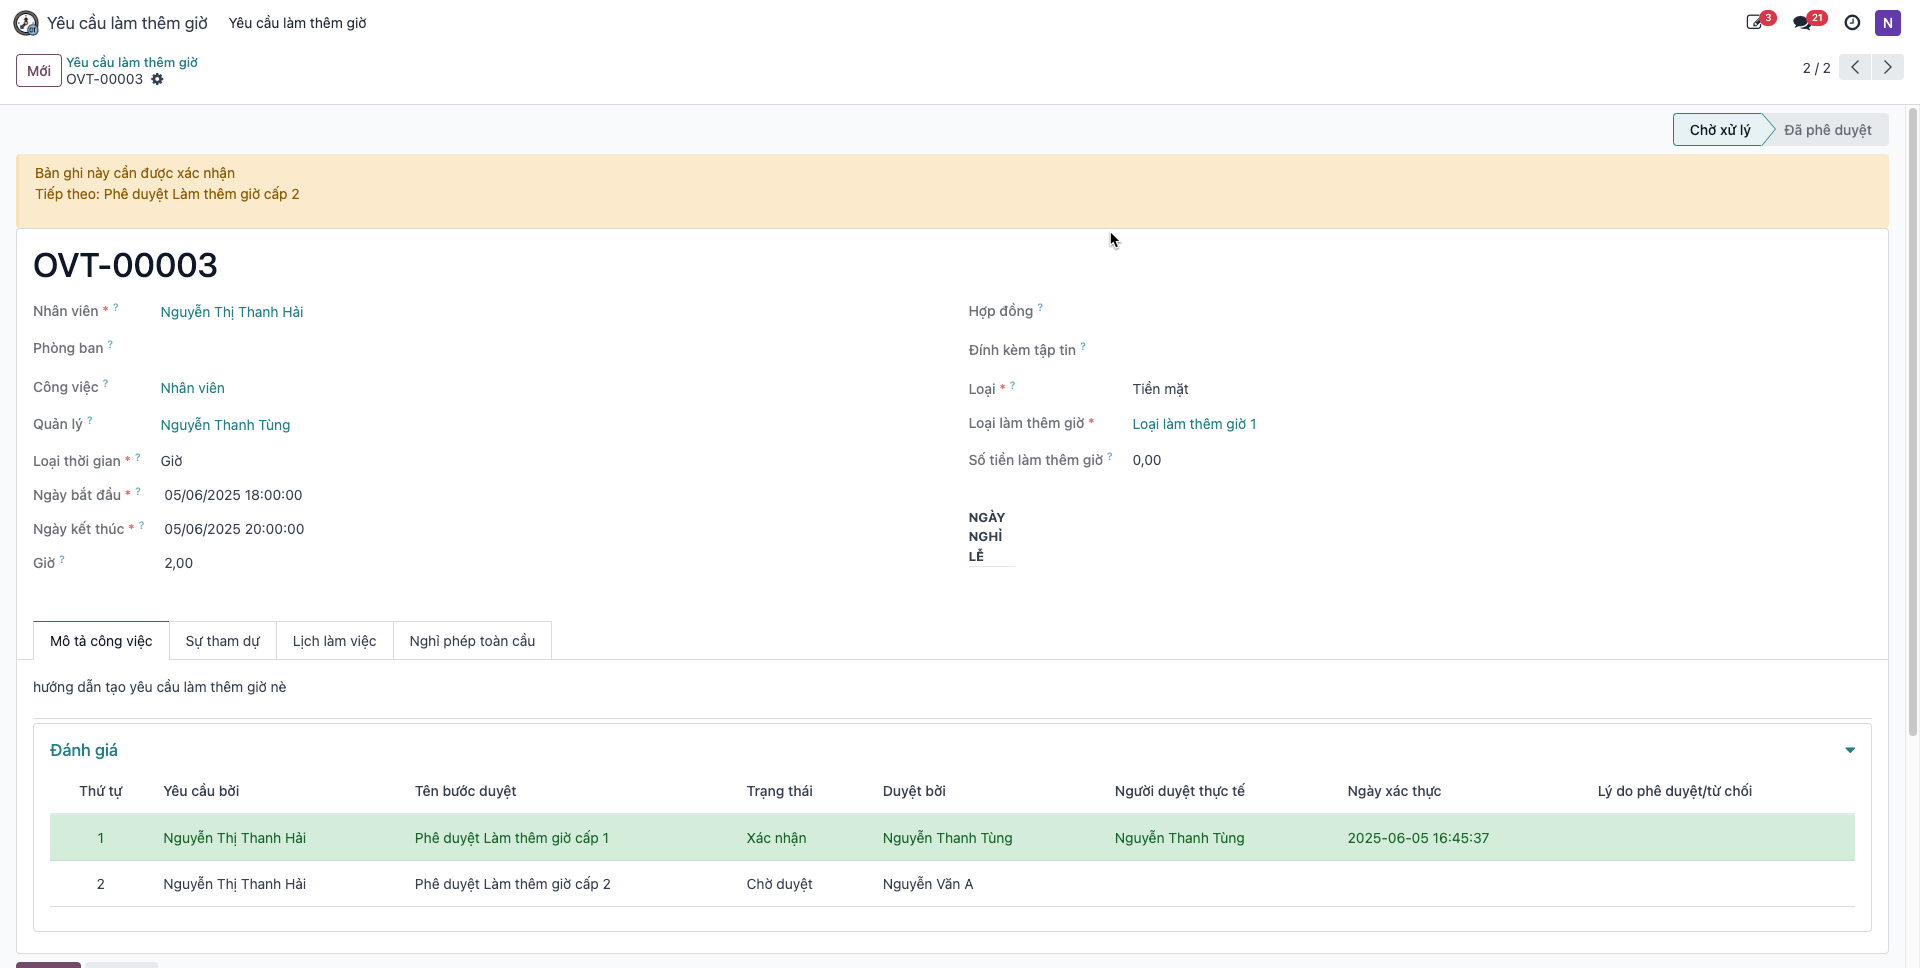1920x968 pixels.
Task: Open manager link Nguyễn Thanh Tùng
Action: [225, 425]
